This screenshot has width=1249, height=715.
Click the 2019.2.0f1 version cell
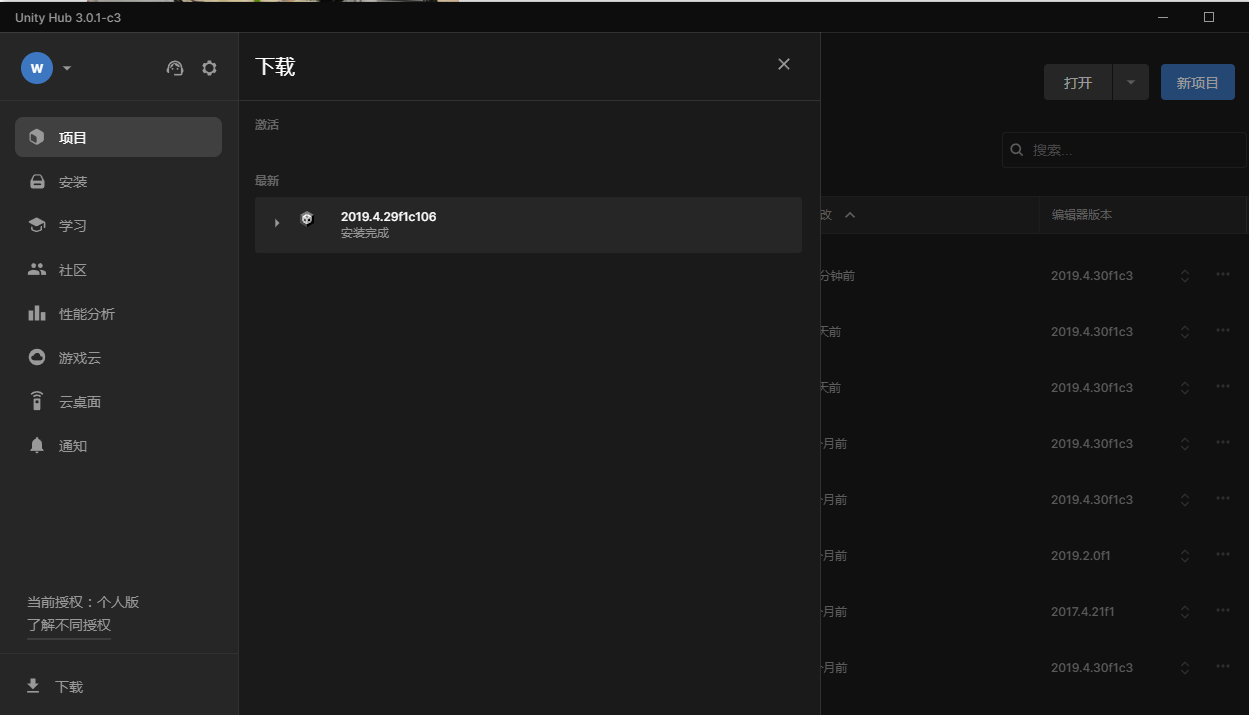coord(1081,555)
